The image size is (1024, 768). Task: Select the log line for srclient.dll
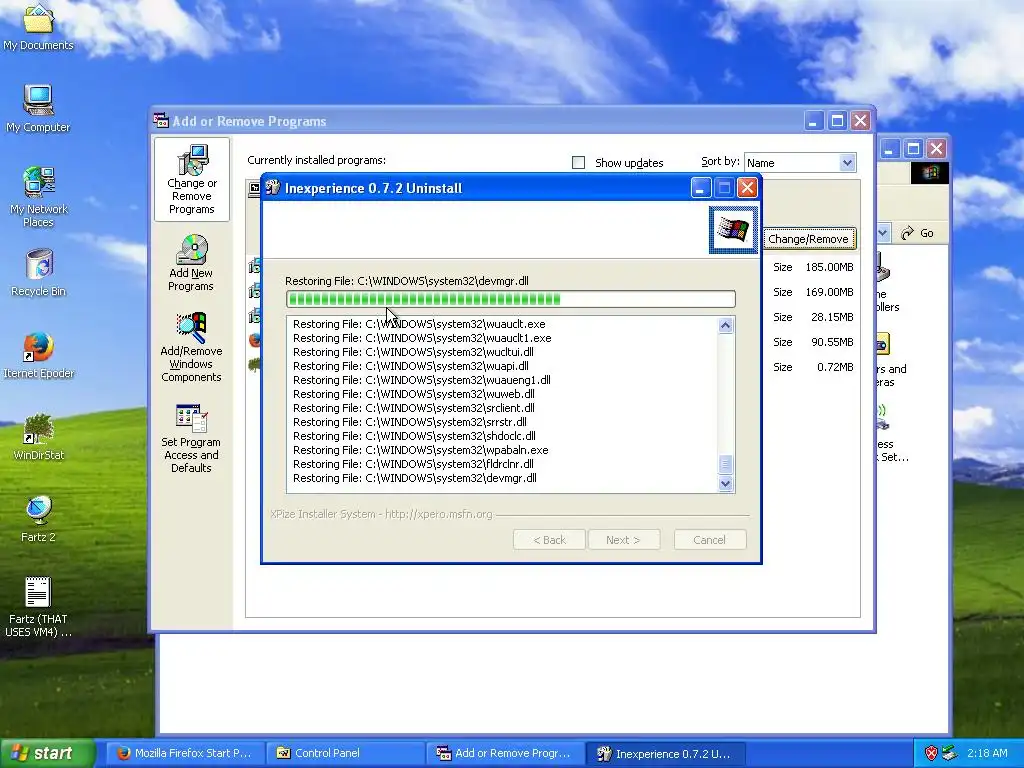[413, 408]
